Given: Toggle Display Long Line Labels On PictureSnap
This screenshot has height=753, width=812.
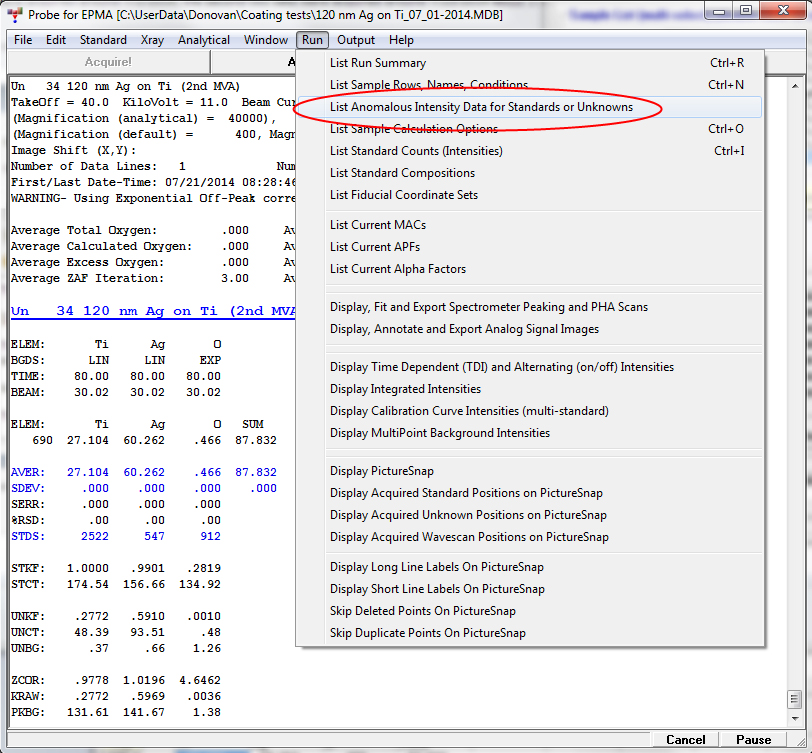Looking at the screenshot, I should coord(437,567).
